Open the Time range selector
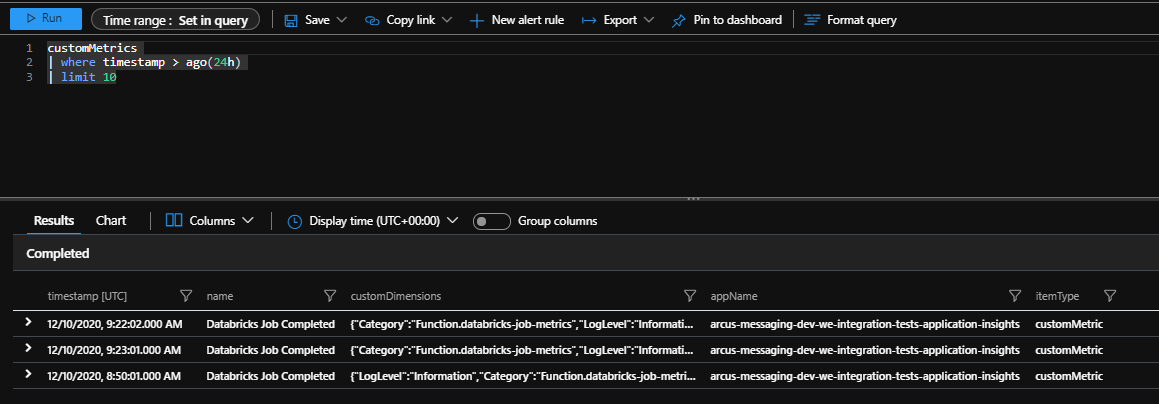The height and width of the screenshot is (404, 1159). pyautogui.click(x=175, y=19)
